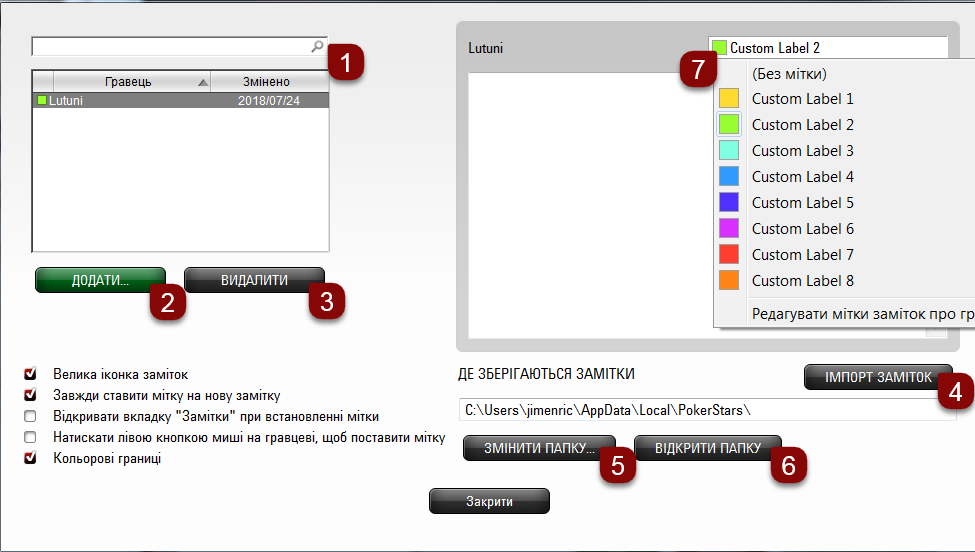This screenshot has width=975, height=552.
Task: Toggle Завжди ставити мітку на нову замітку
Action: [30, 395]
